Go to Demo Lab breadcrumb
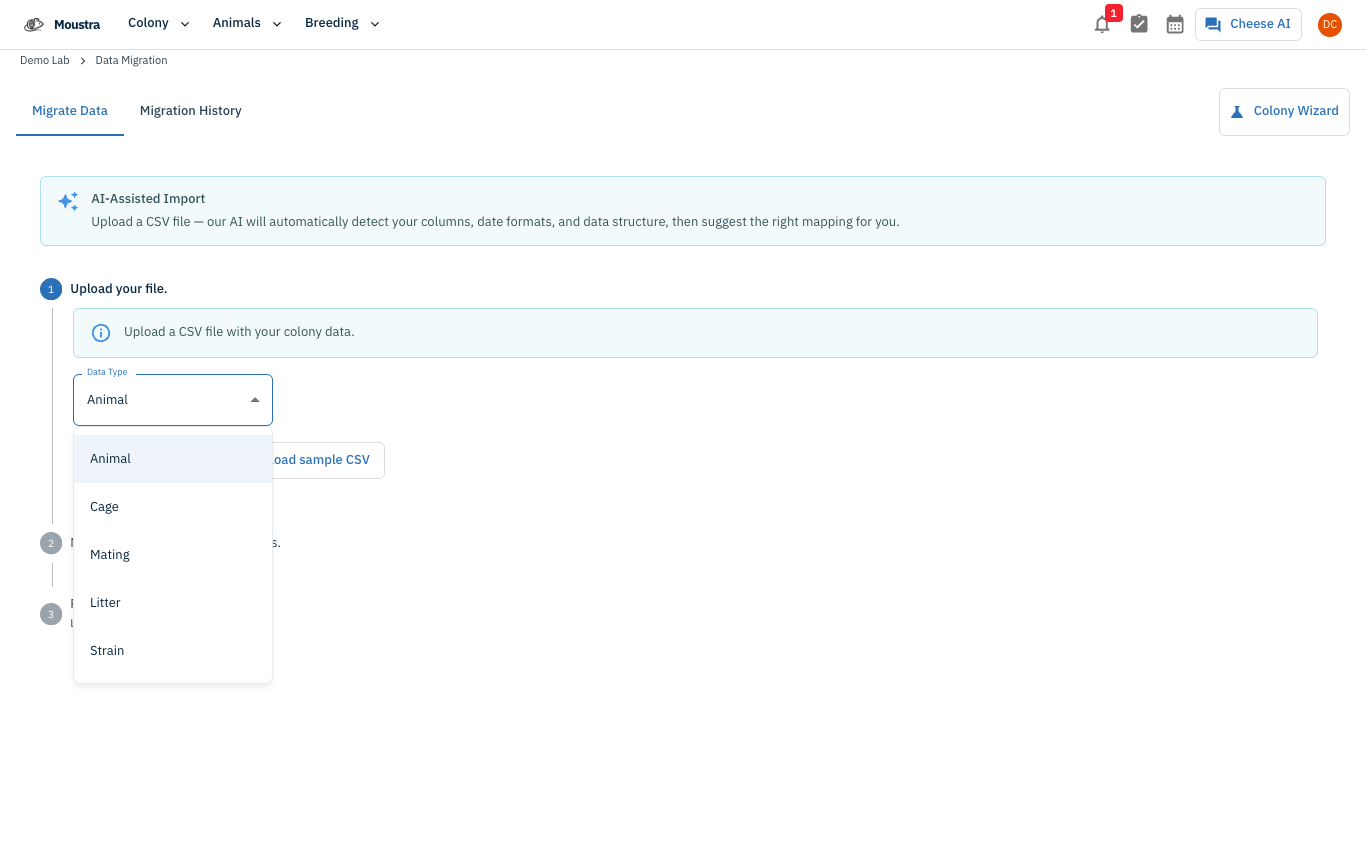This screenshot has height=854, width=1366. pos(45,61)
